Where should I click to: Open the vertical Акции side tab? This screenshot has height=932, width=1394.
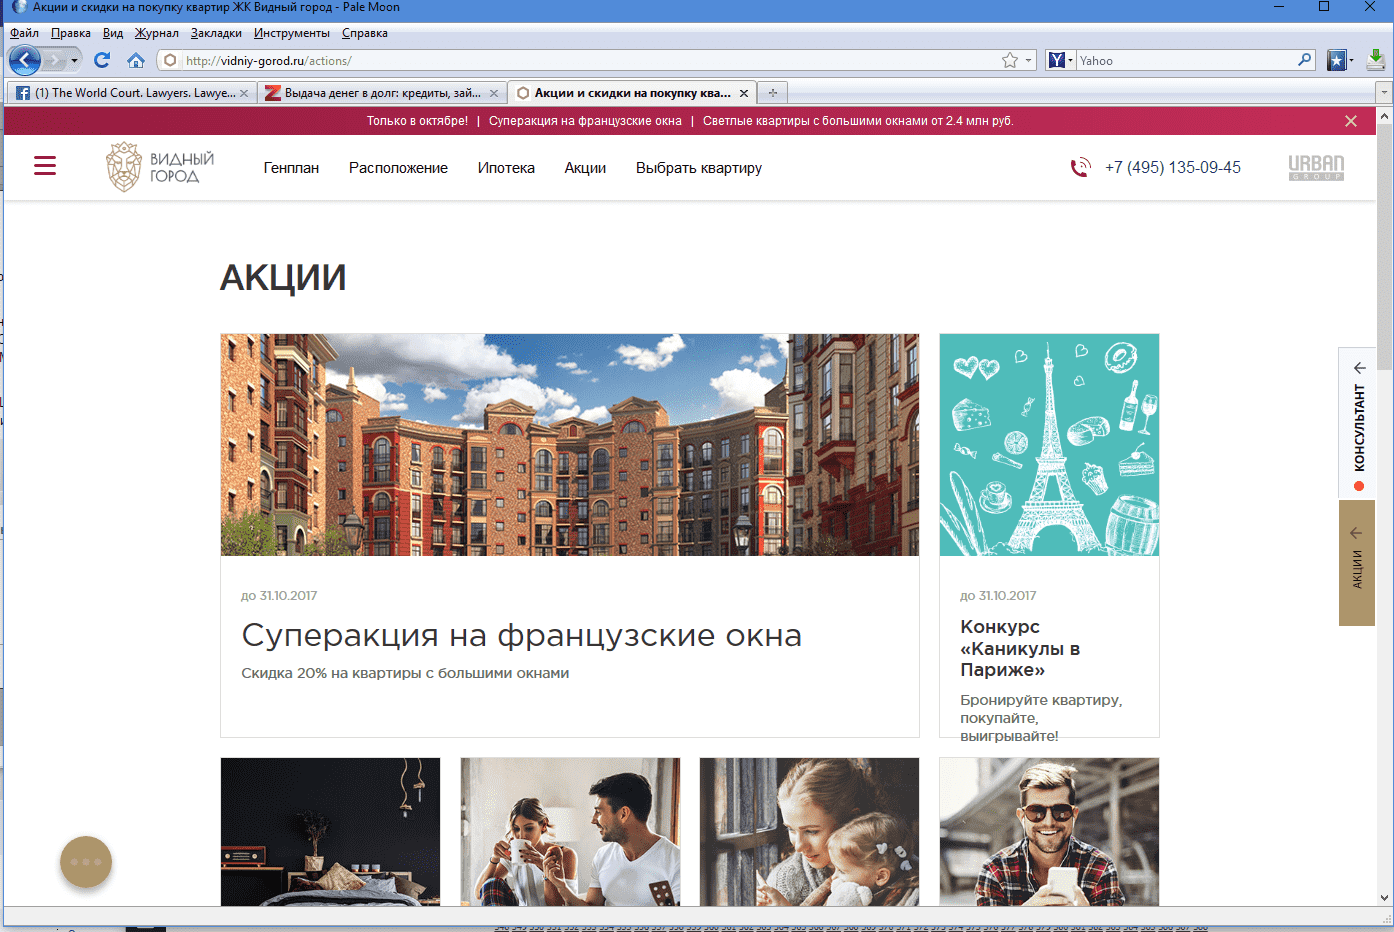point(1357,563)
